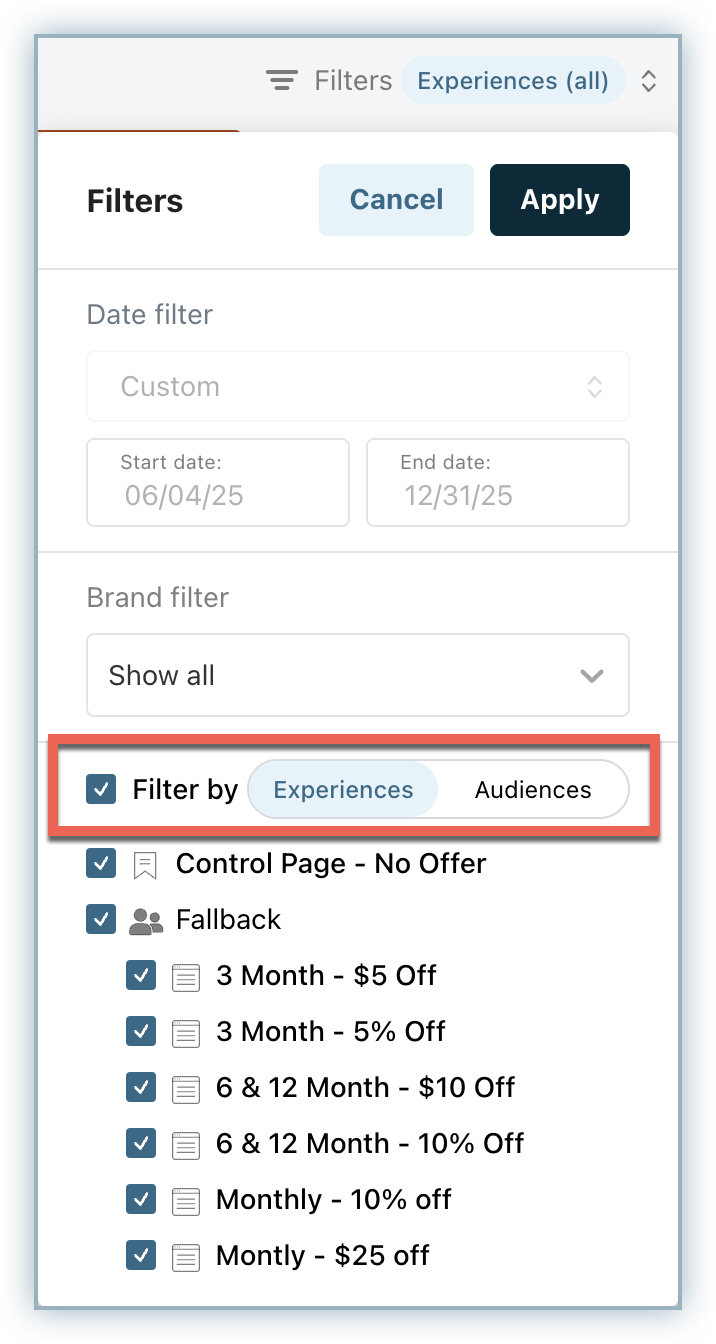Uncheck Control Page - No Offer checkbox
This screenshot has width=716, height=1344.
coord(102,864)
